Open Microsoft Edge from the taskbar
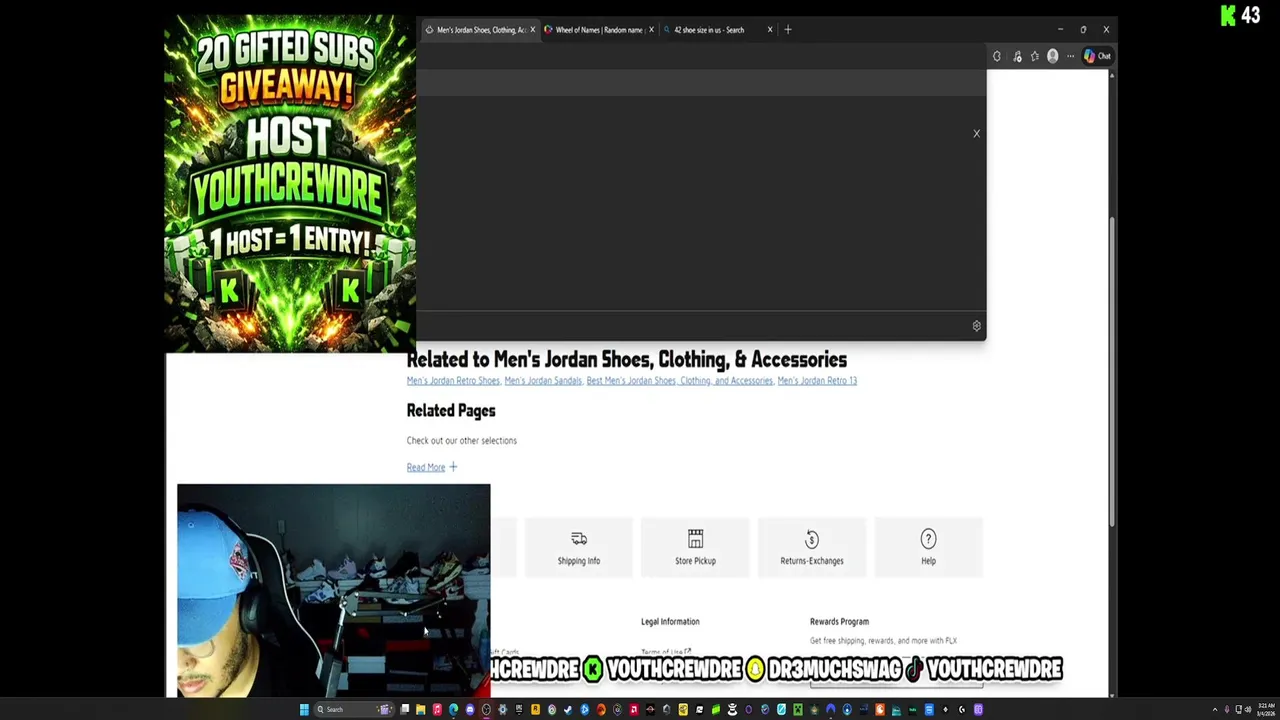The height and width of the screenshot is (720, 1280). tap(454, 710)
